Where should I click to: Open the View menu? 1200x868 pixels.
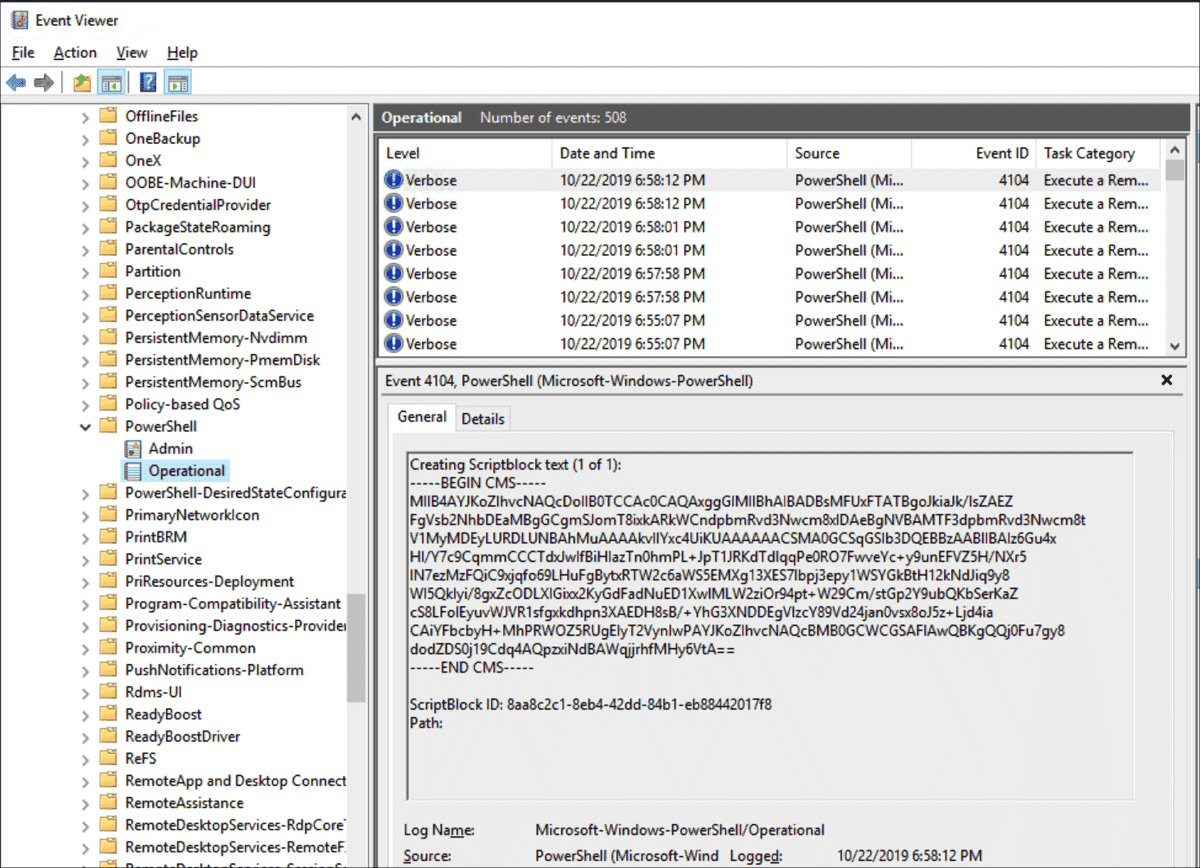point(131,52)
